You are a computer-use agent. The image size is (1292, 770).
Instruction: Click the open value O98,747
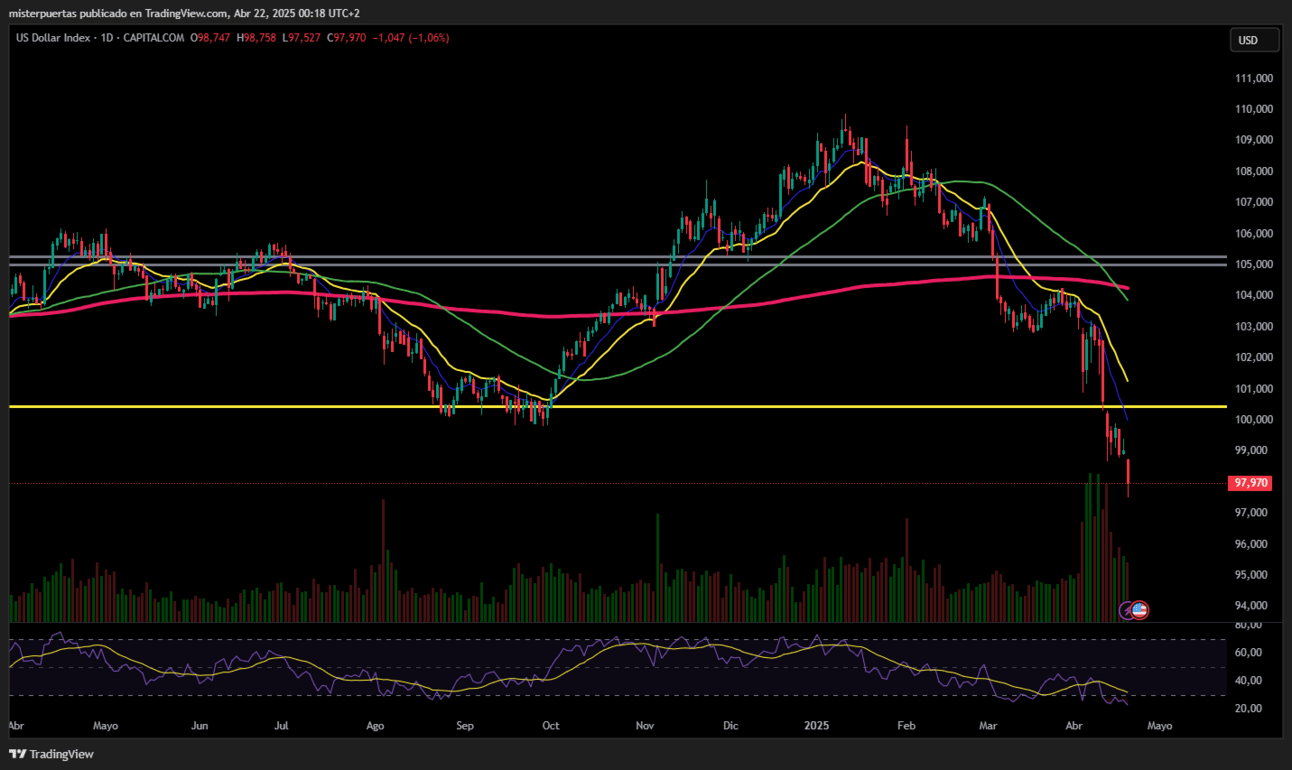(210, 38)
